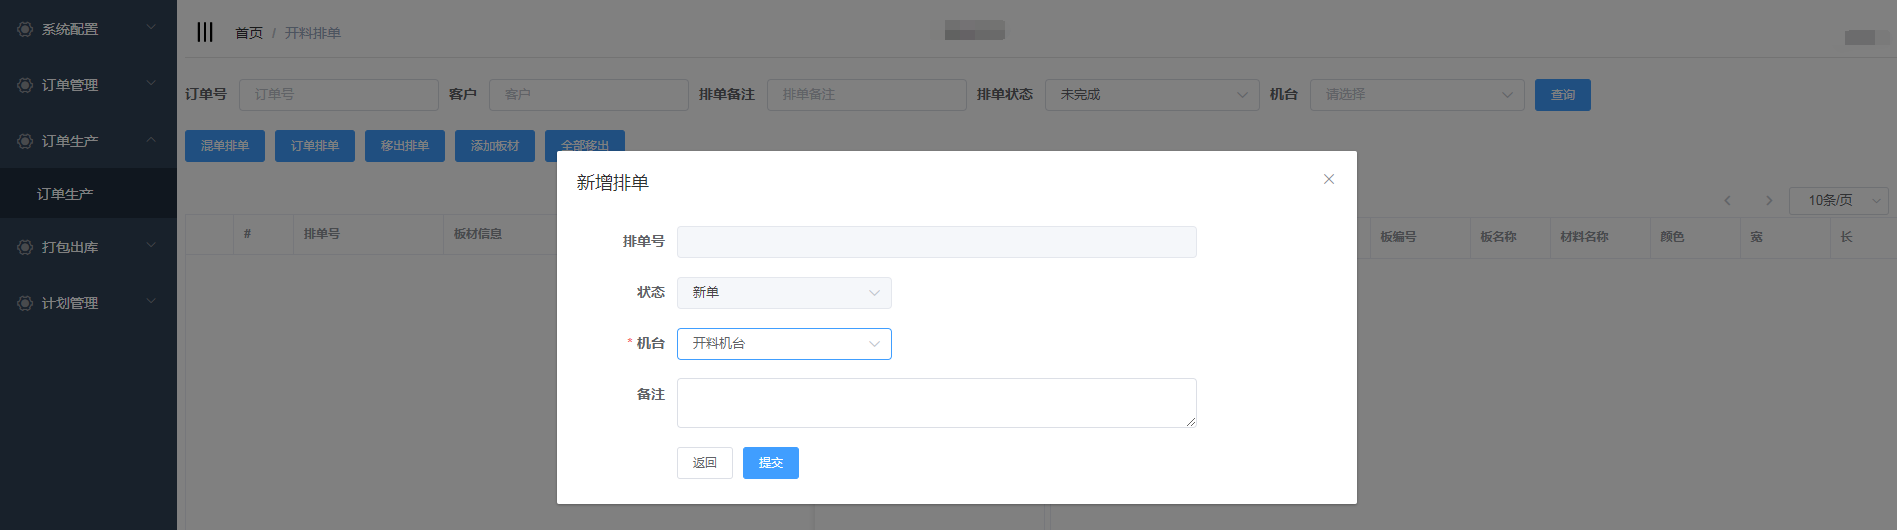
Task: Click the hamburger menu collapse icon
Action: tap(205, 32)
